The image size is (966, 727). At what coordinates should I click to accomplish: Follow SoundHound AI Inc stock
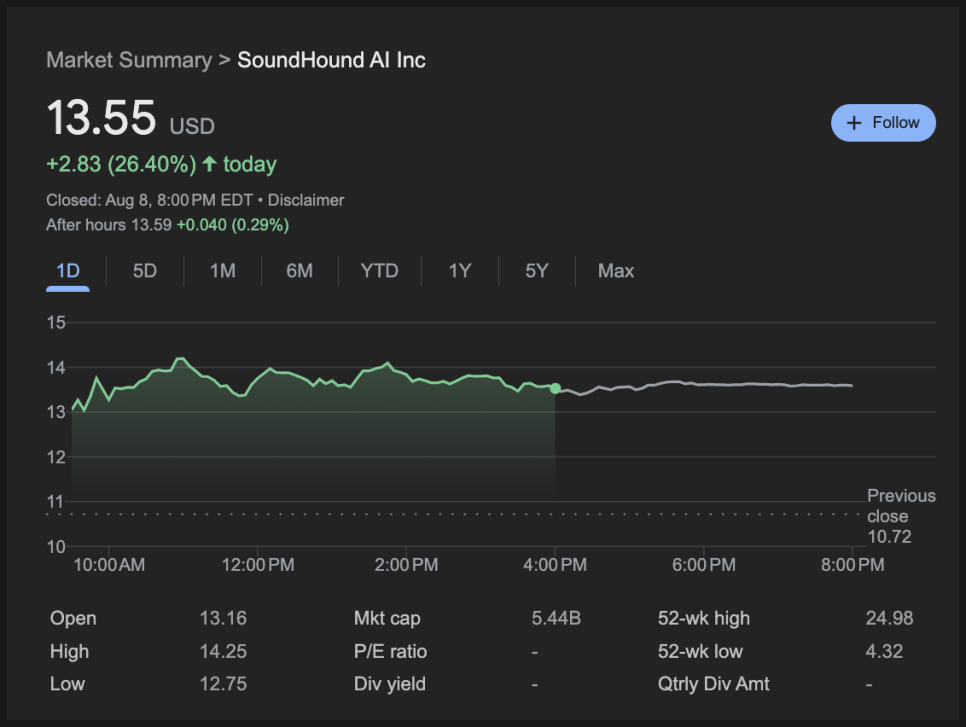click(883, 123)
